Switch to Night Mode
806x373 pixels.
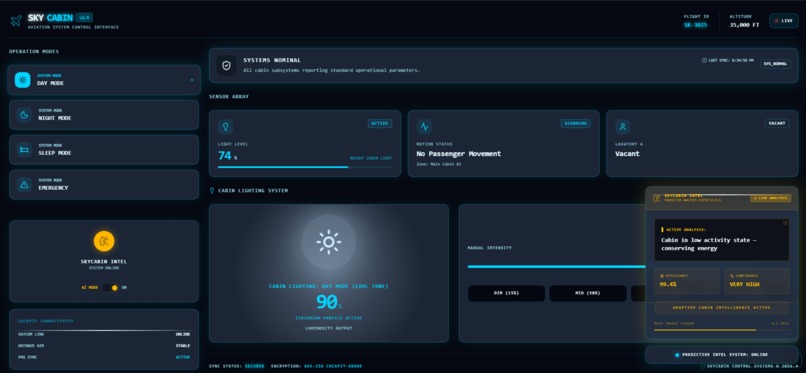click(x=104, y=115)
